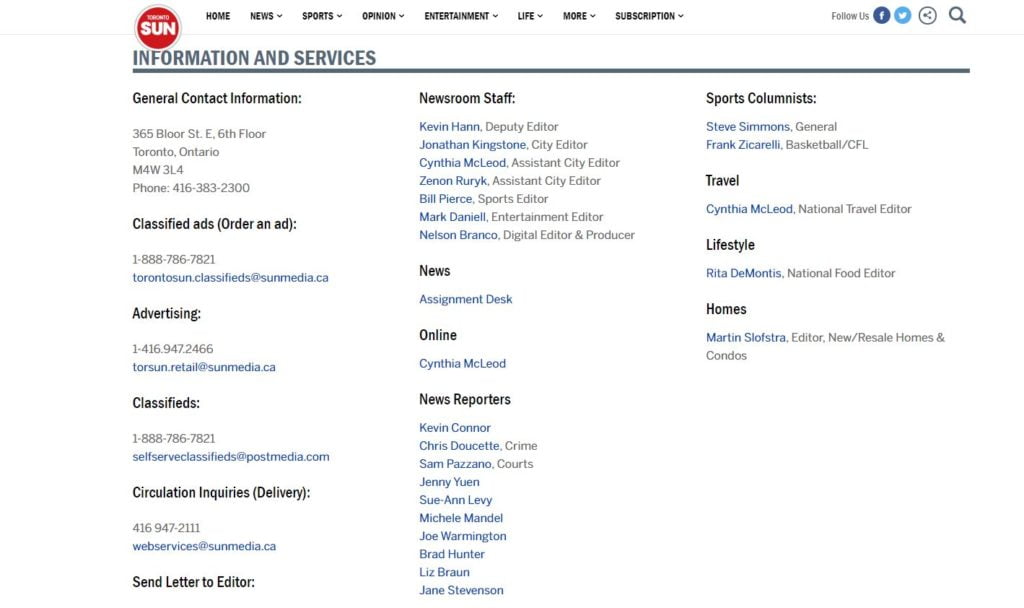This screenshot has height=608, width=1024.
Task: Expand the Opinion dropdown menu
Action: [x=383, y=16]
